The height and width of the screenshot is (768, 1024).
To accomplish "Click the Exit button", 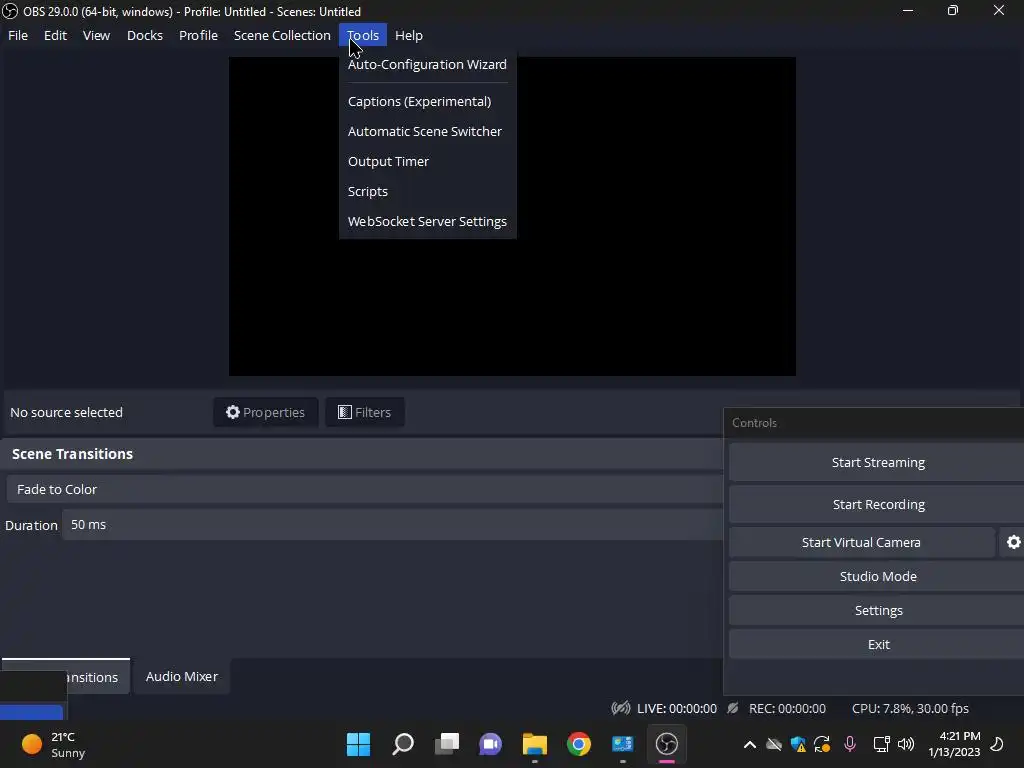I will coord(878,644).
